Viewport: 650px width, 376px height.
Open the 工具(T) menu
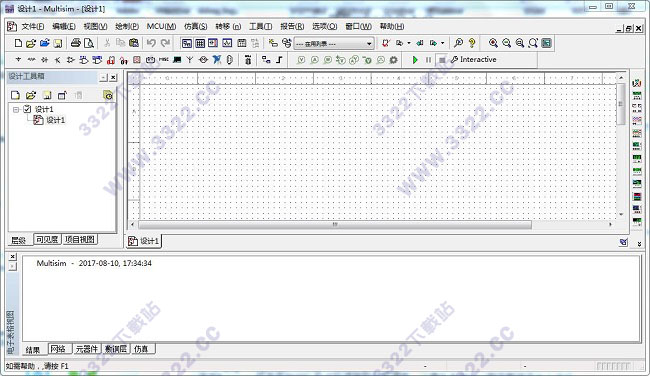click(260, 27)
